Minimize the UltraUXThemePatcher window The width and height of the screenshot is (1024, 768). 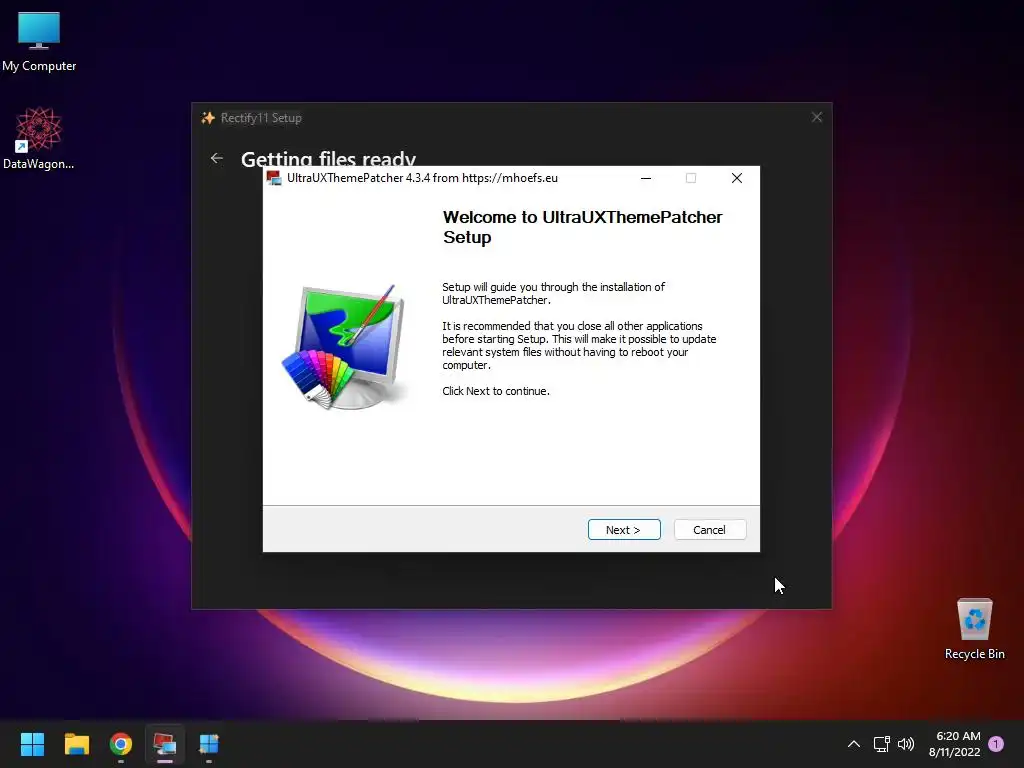coord(646,178)
